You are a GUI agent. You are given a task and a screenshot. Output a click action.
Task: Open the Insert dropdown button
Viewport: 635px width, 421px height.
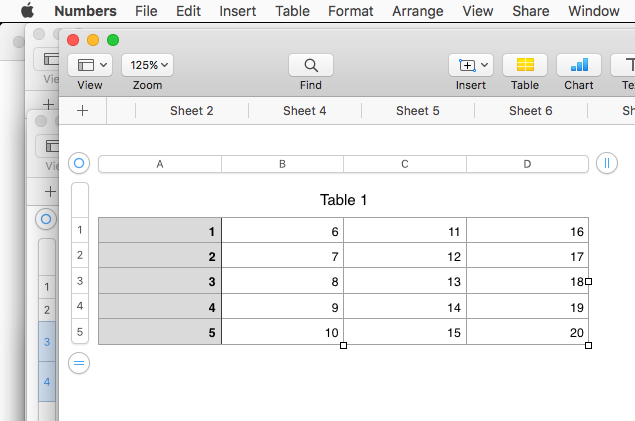(x=471, y=65)
